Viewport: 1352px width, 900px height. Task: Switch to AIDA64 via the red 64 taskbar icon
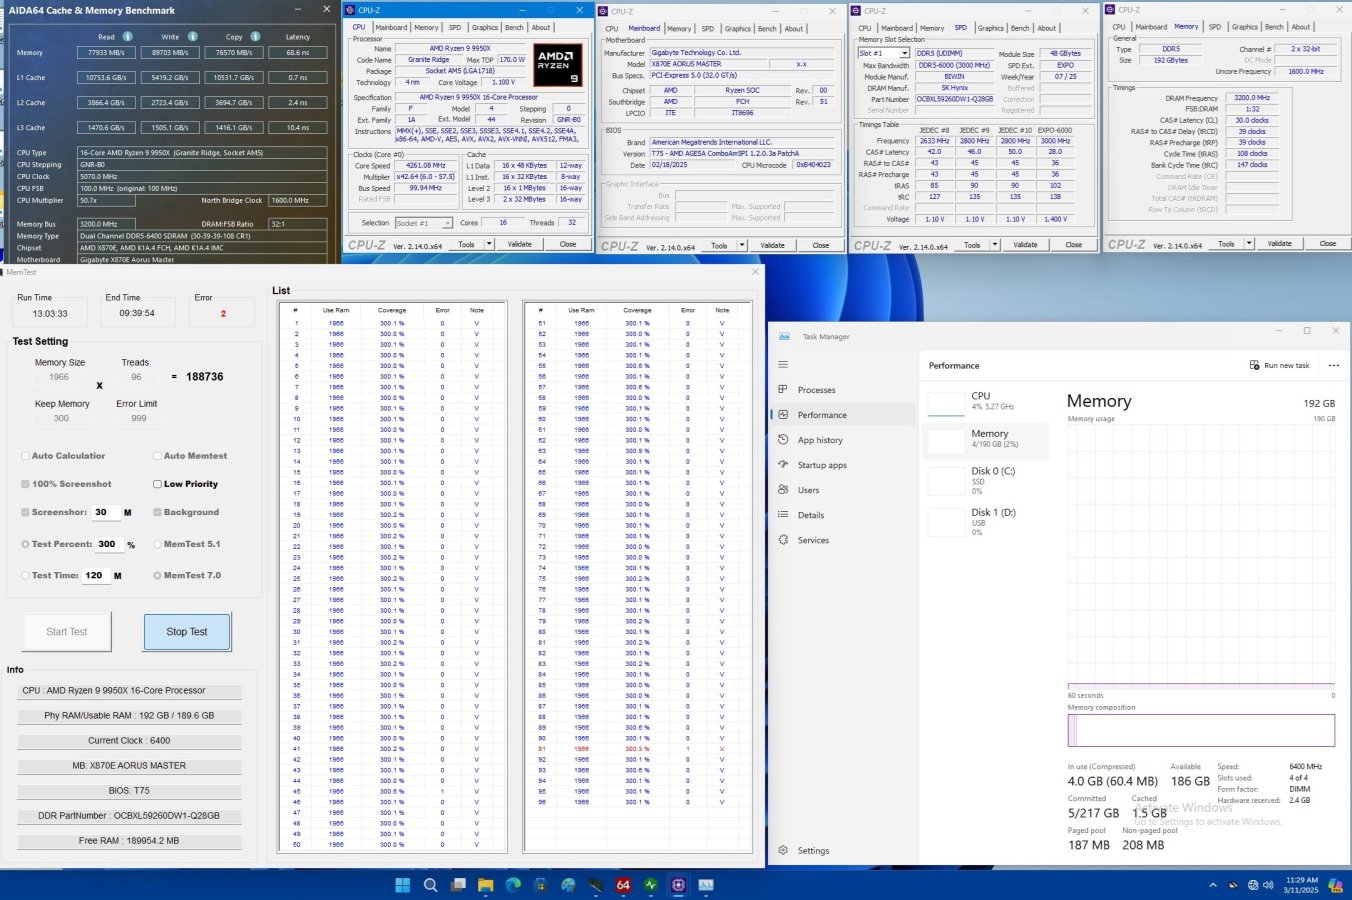click(623, 885)
